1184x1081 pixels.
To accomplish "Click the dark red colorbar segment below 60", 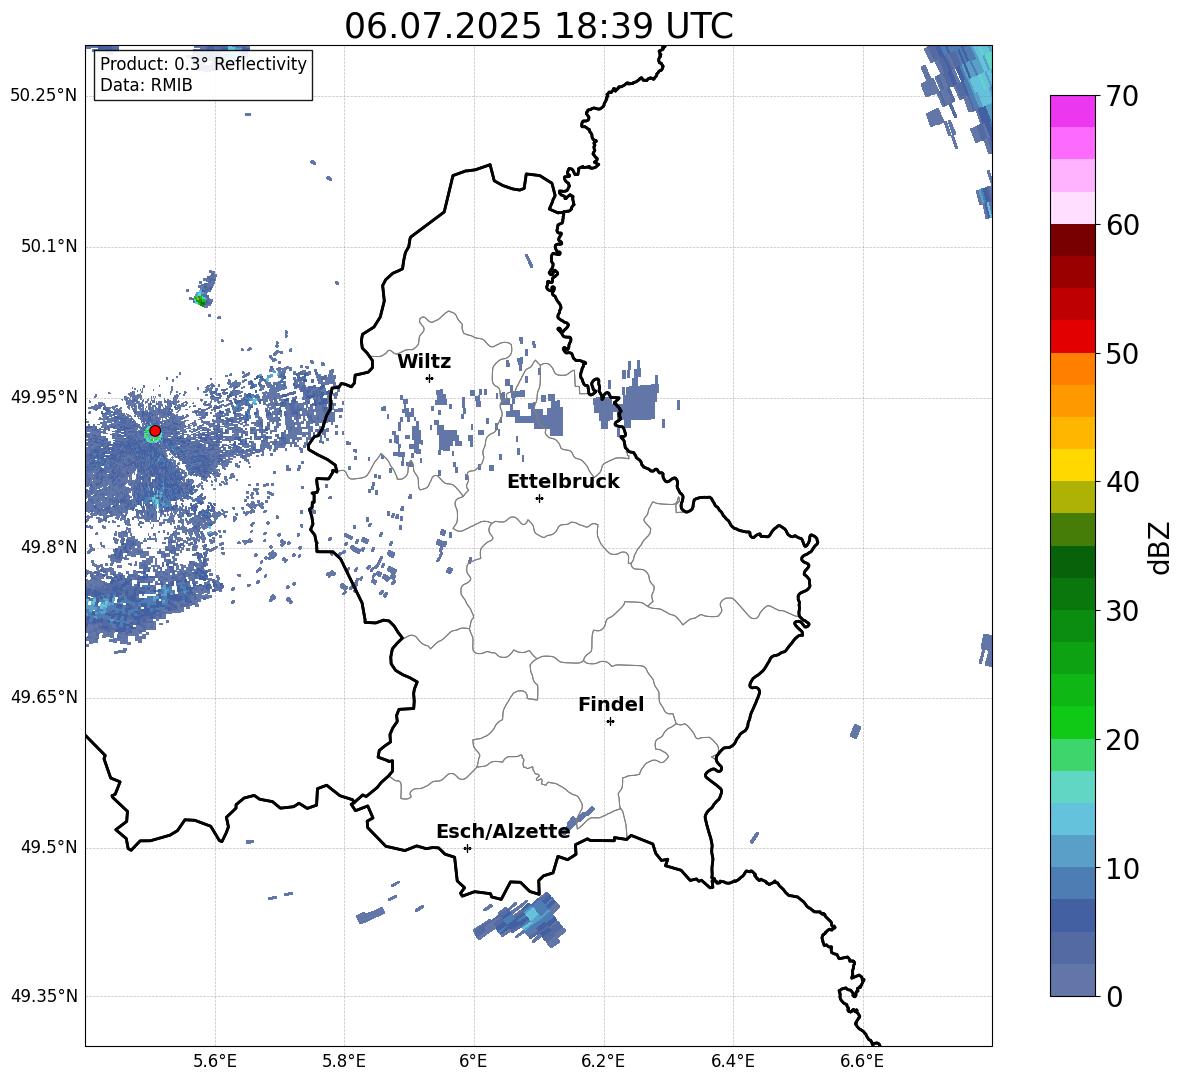I will pyautogui.click(x=1072, y=240).
